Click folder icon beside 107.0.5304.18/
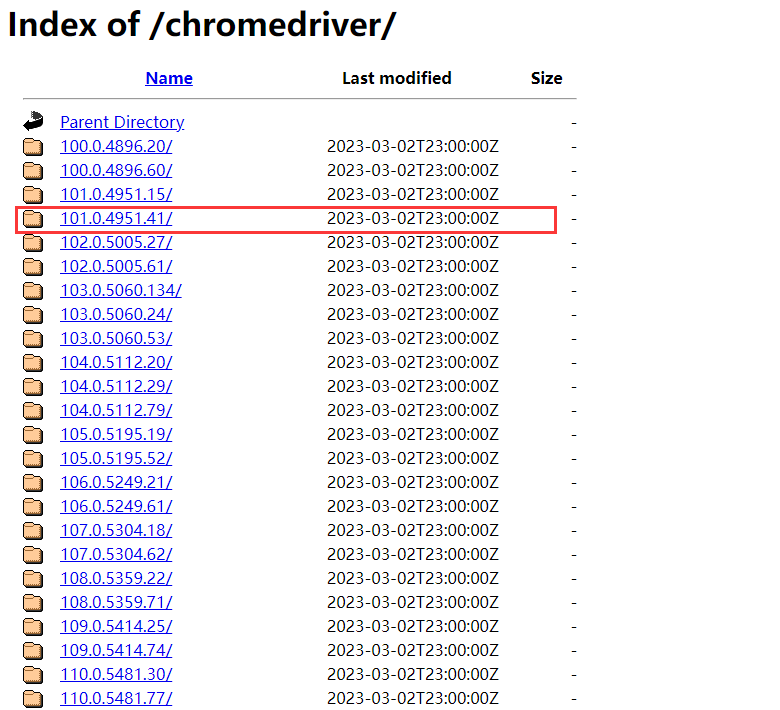Viewport: 780px width, 710px height. click(x=33, y=531)
